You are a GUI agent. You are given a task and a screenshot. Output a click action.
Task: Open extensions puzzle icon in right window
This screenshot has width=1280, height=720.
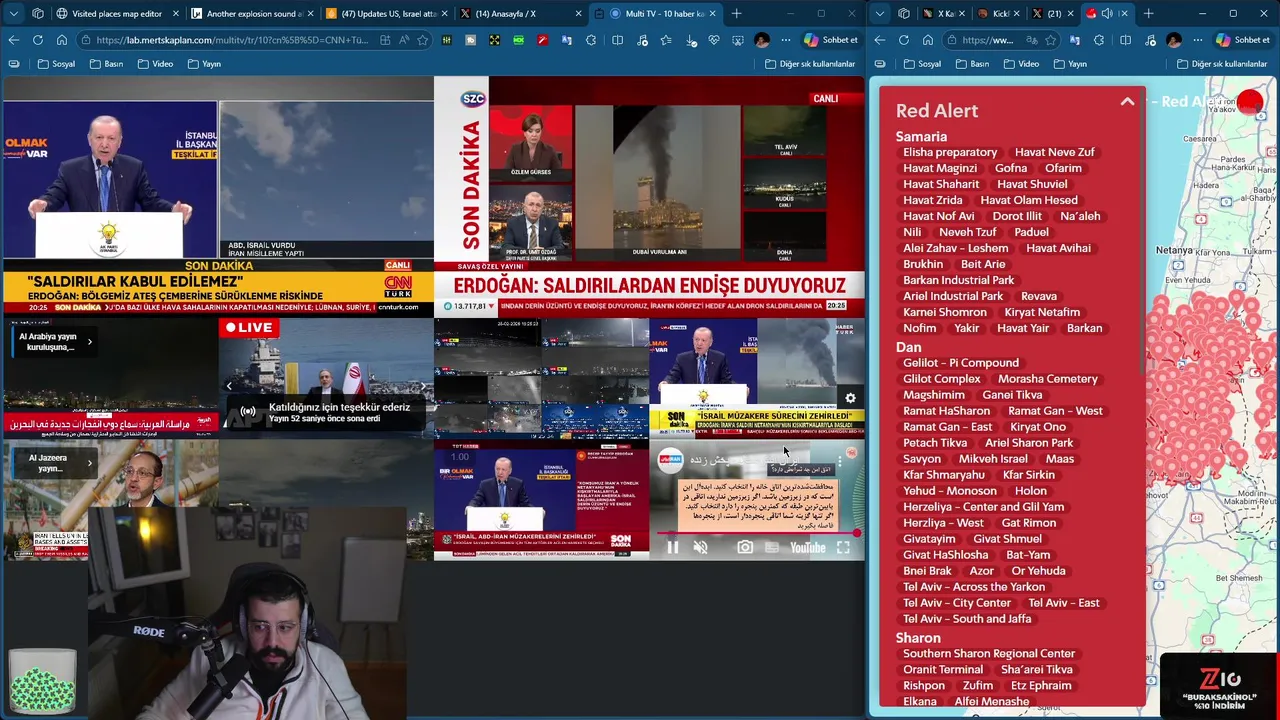click(1099, 40)
